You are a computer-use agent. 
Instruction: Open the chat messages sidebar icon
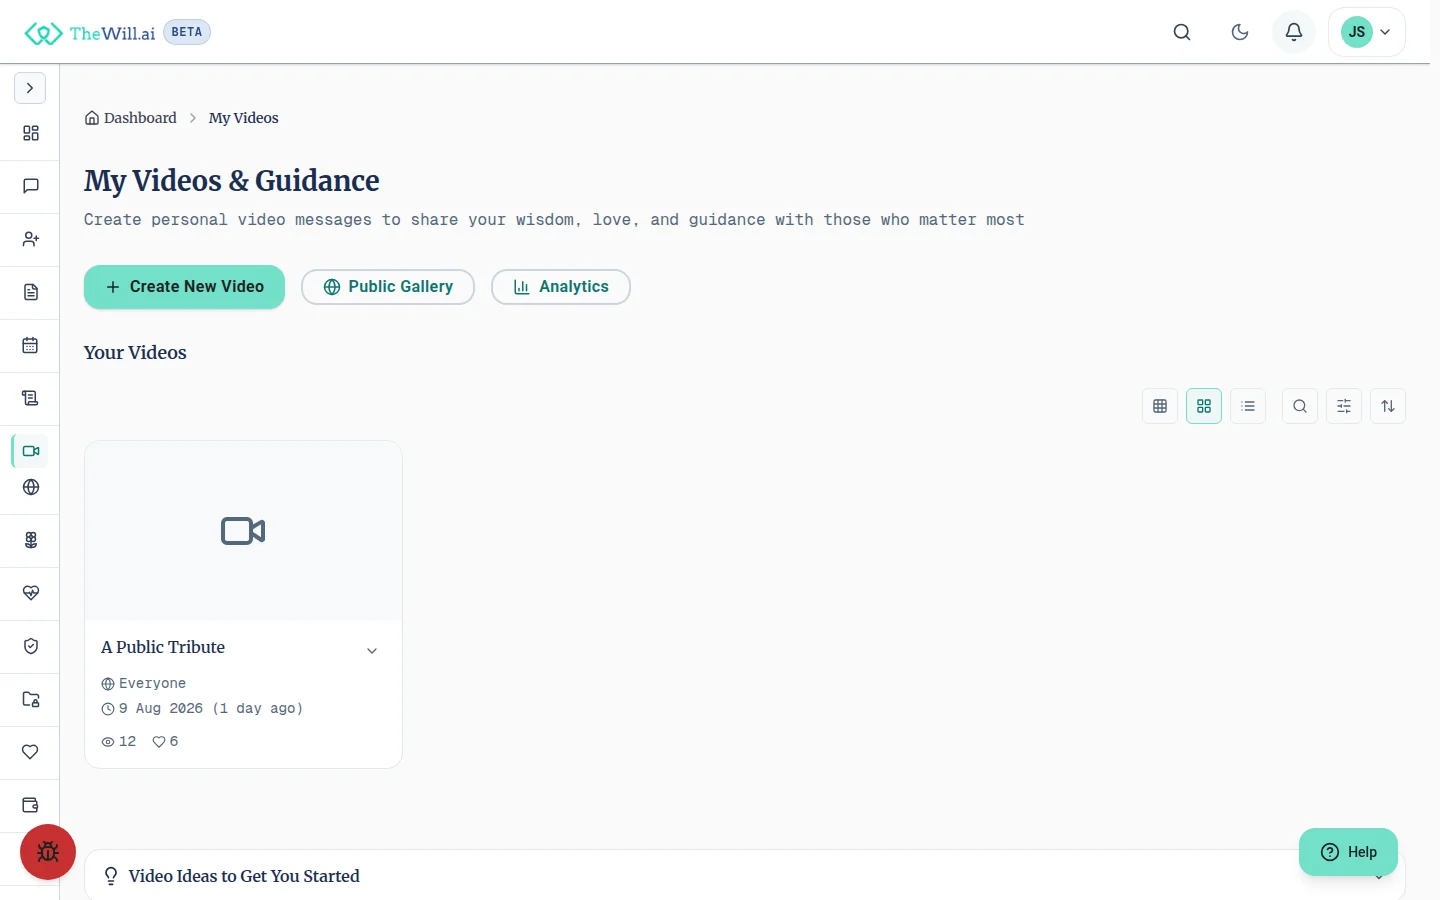coord(31,186)
